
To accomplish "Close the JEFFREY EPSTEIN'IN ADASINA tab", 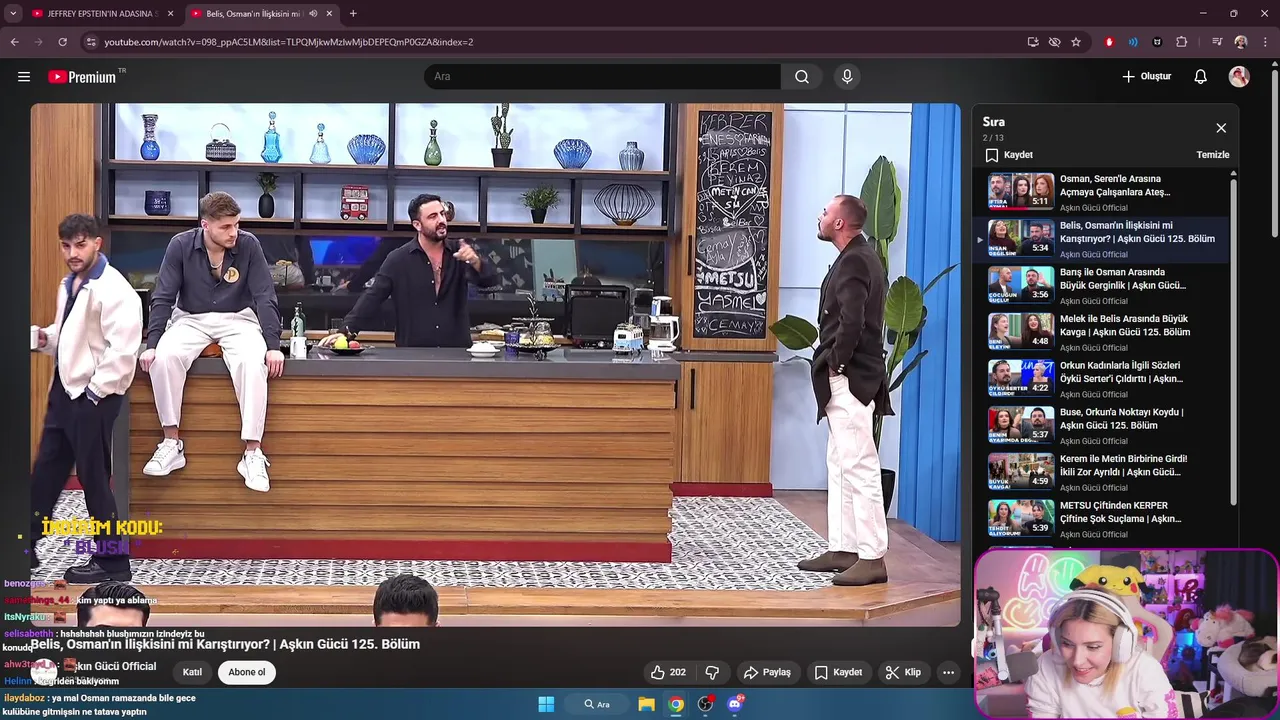I will [x=170, y=14].
